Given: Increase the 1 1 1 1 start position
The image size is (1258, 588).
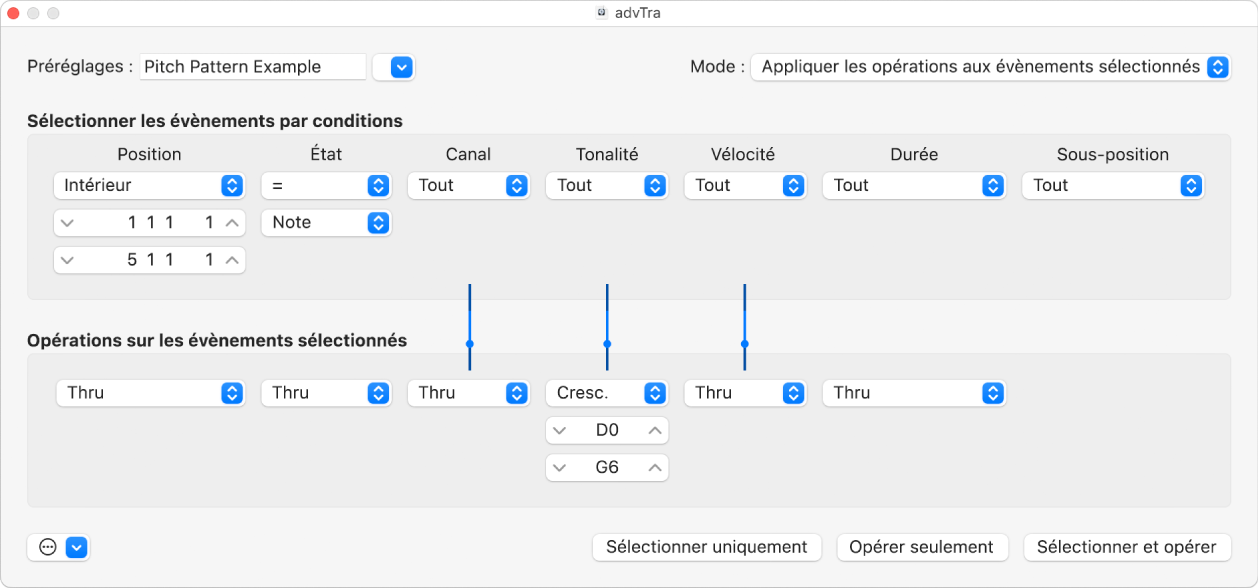Looking at the screenshot, I should (x=231, y=223).
